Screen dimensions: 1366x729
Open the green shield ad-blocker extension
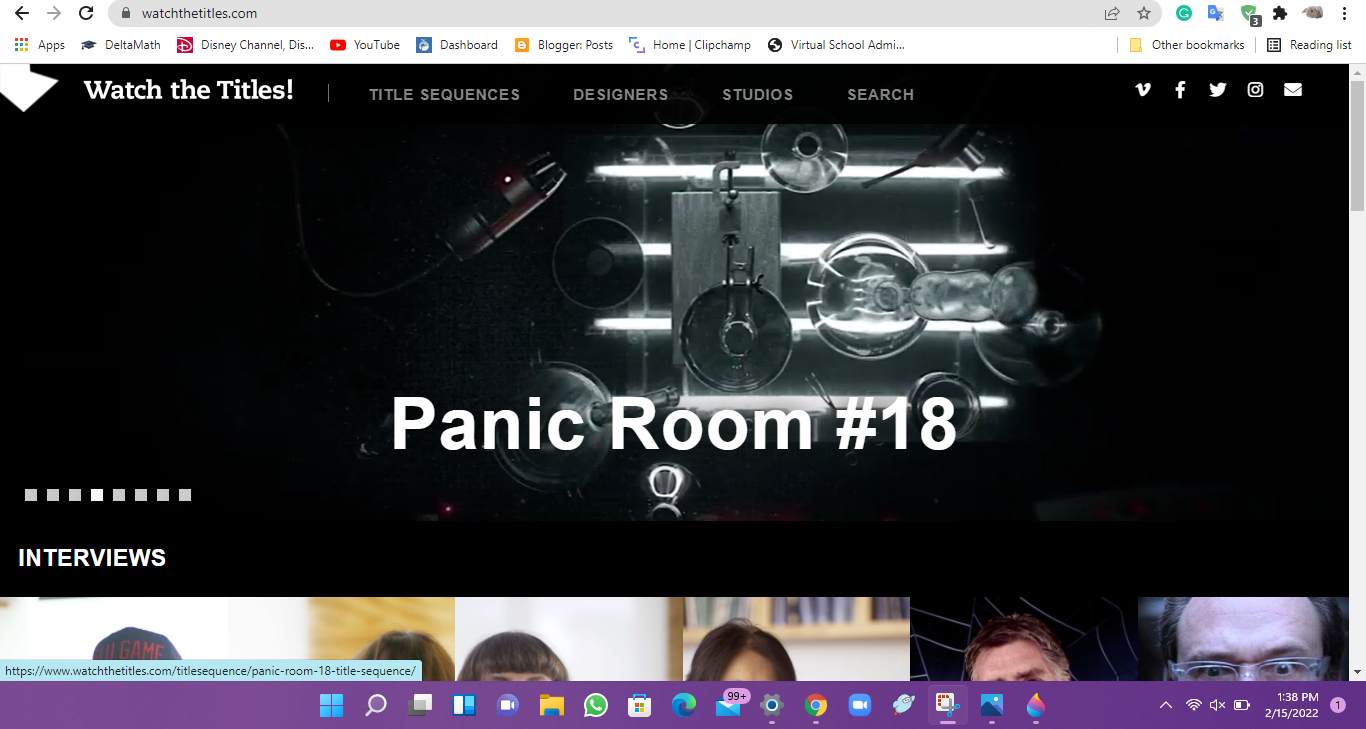1249,14
